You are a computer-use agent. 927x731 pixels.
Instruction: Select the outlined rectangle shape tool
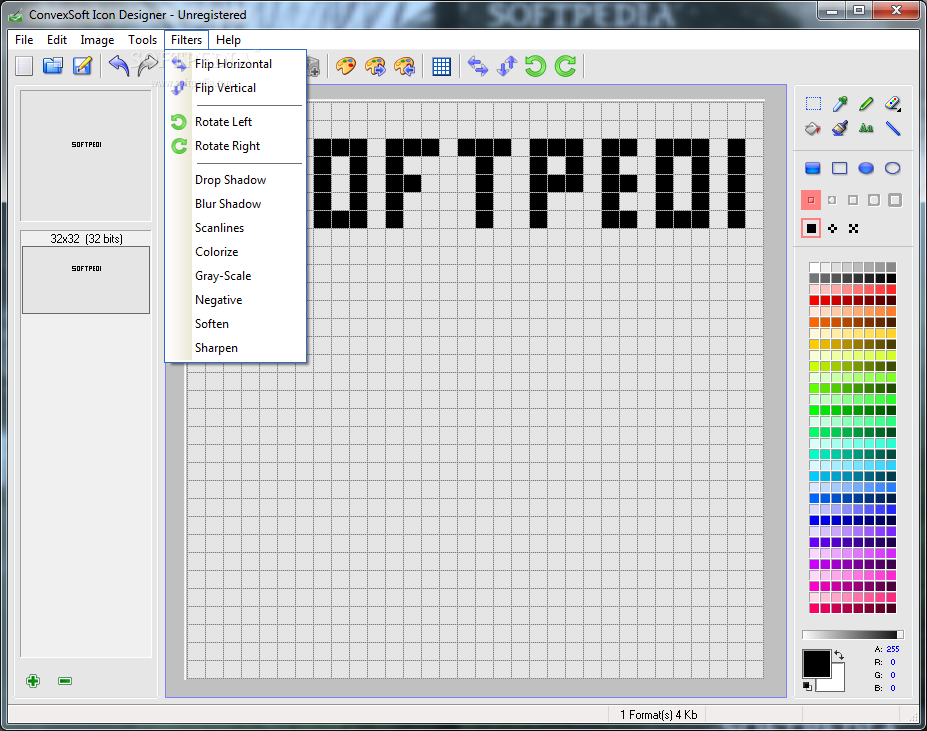pyautogui.click(x=840, y=169)
